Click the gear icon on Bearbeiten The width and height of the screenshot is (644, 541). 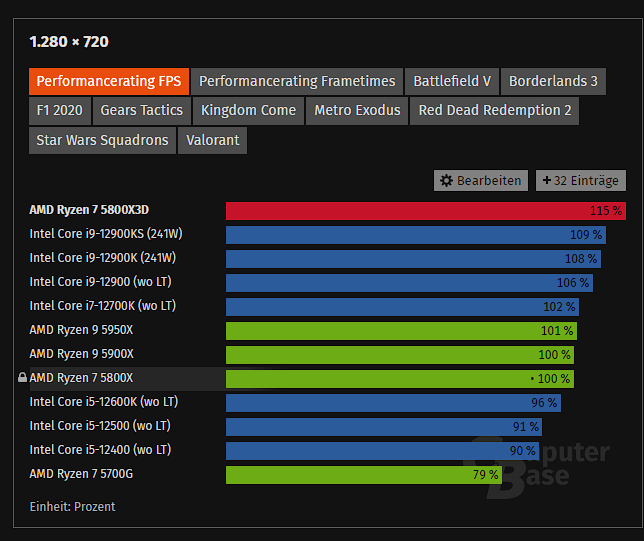(x=446, y=181)
